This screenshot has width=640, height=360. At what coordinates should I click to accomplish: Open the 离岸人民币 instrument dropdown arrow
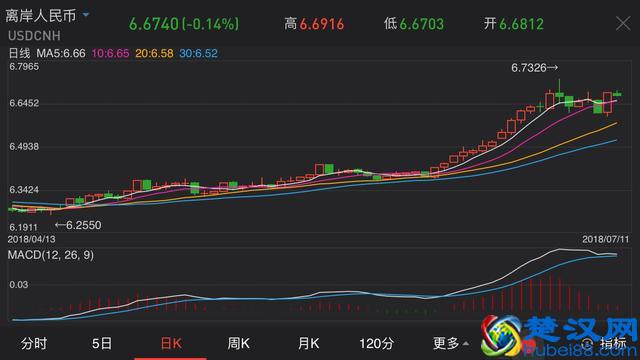tap(86, 15)
